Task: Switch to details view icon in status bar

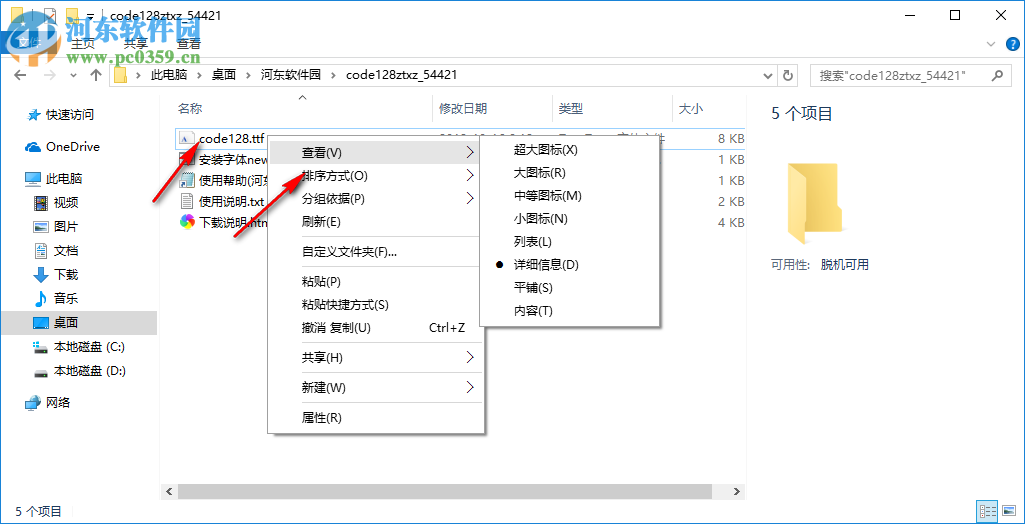Action: tap(987, 511)
